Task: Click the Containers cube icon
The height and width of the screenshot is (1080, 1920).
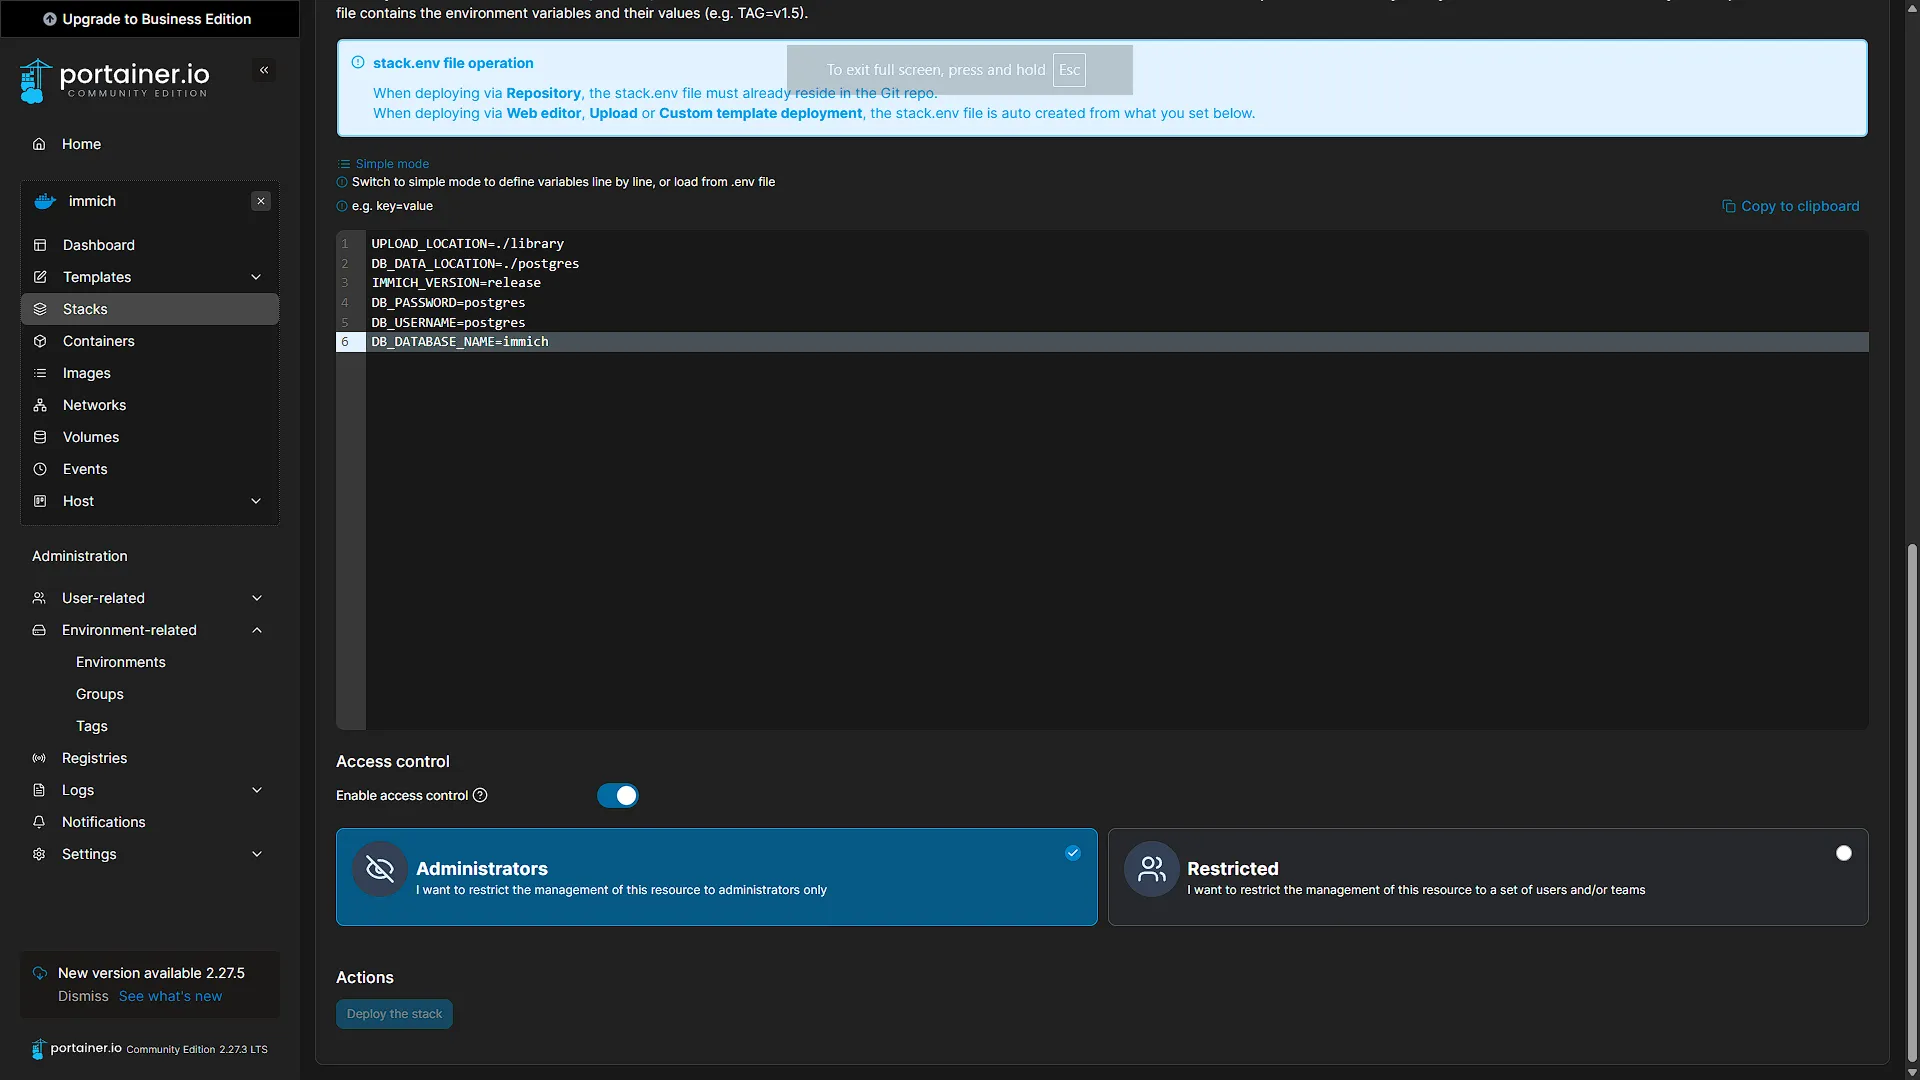Action: click(40, 341)
